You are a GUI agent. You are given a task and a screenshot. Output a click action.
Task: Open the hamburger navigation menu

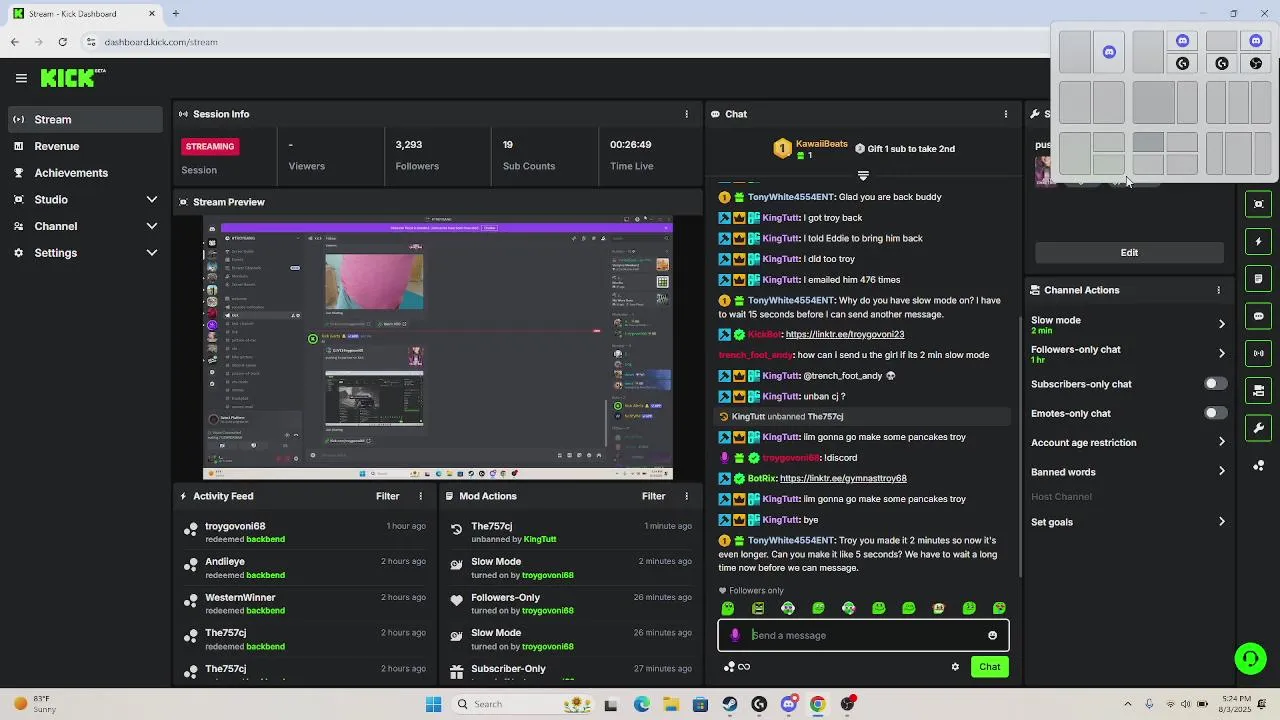[x=21, y=78]
